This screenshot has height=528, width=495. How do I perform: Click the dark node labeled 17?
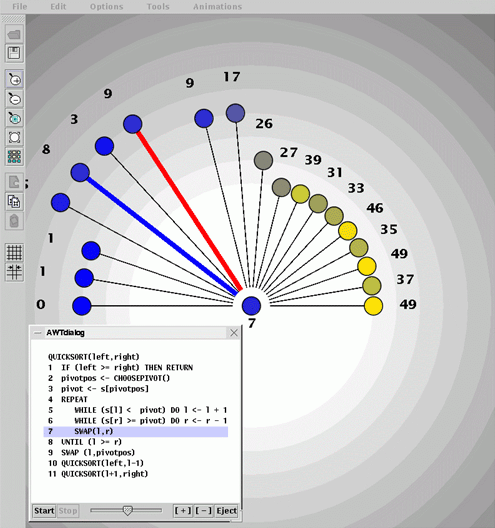pos(235,113)
